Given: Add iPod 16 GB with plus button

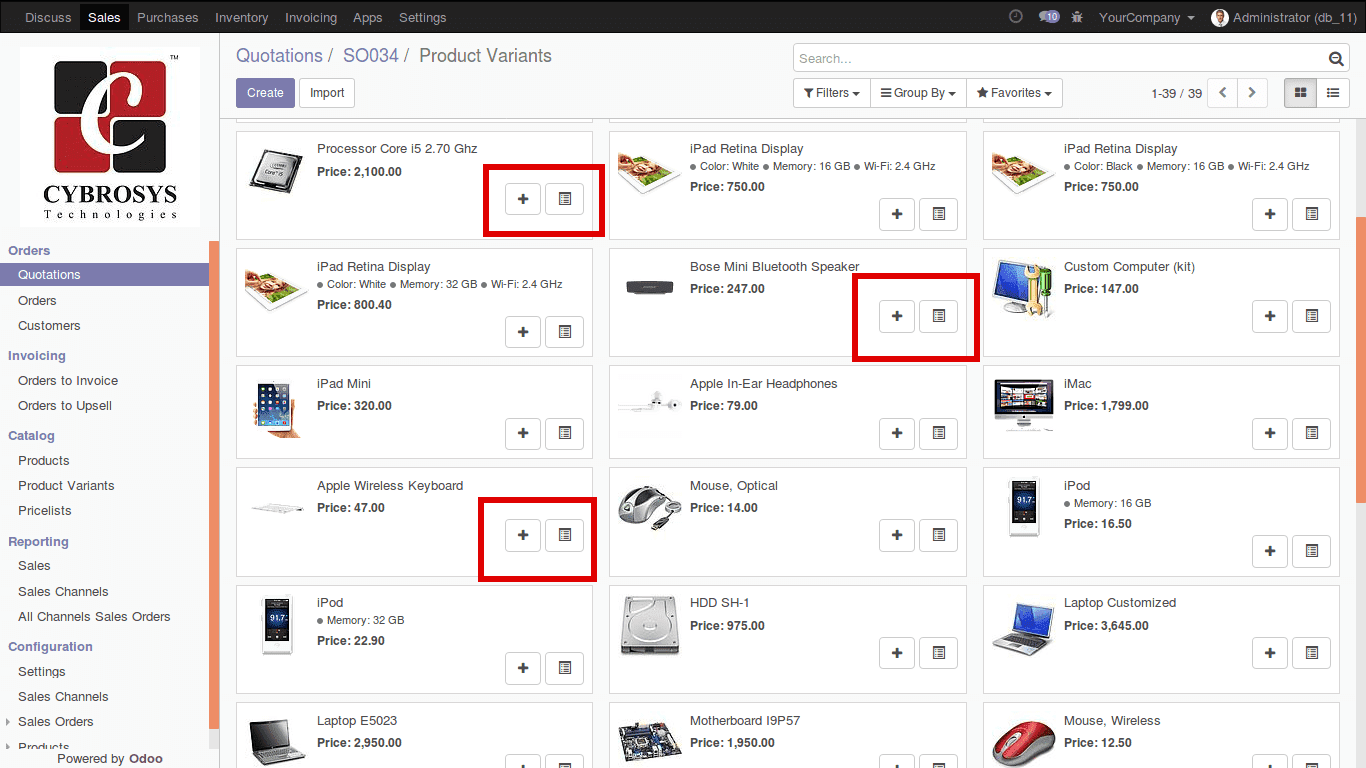Looking at the screenshot, I should click(1270, 551).
